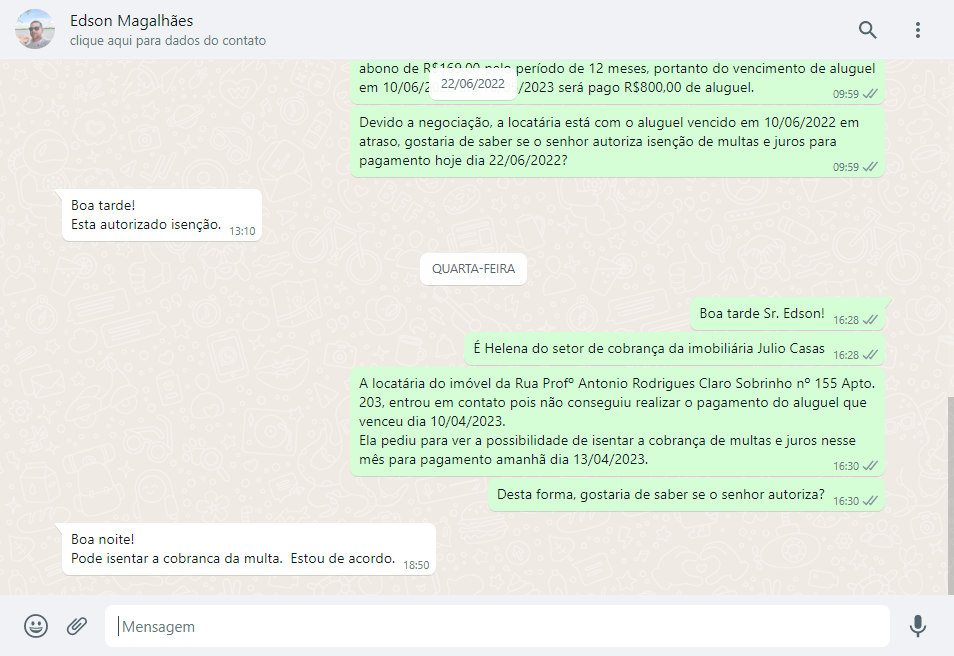954x656 pixels.
Task: Select the 'Esta autorizado isenção' message
Action: pyautogui.click(x=146, y=214)
